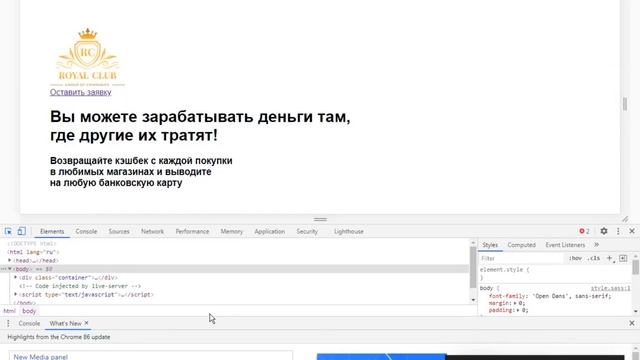Open the DevTools customize three-dot menu
This screenshot has width=640, height=360.
point(618,231)
